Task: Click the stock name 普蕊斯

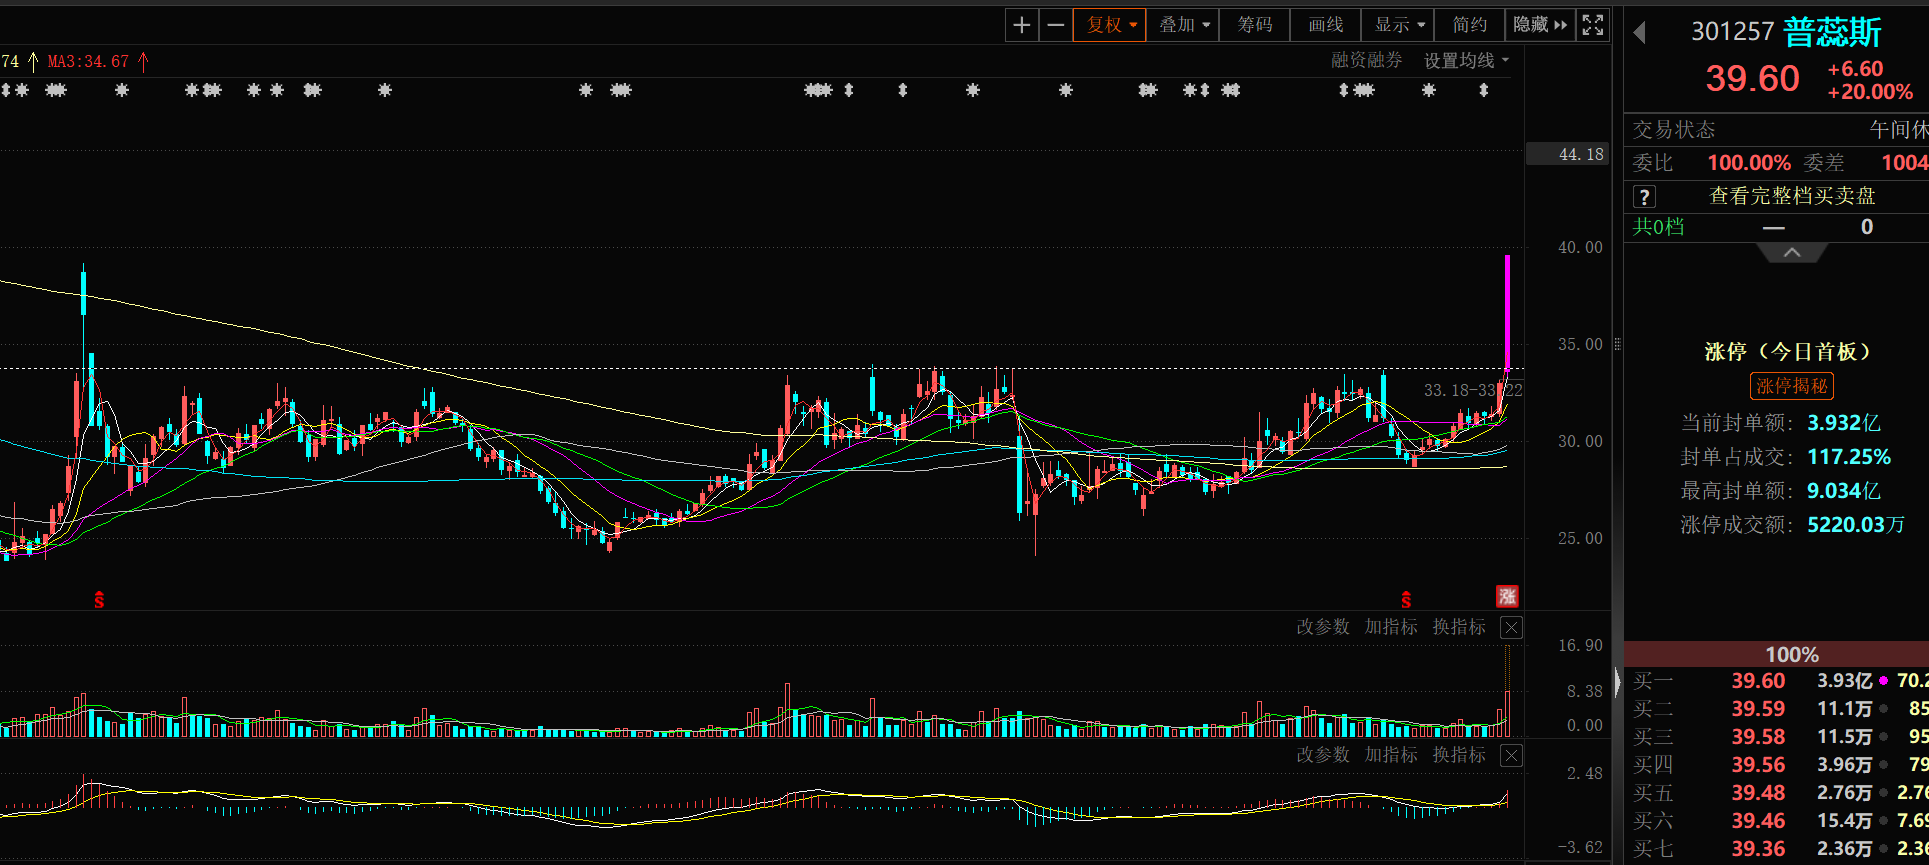Action: pos(1833,32)
